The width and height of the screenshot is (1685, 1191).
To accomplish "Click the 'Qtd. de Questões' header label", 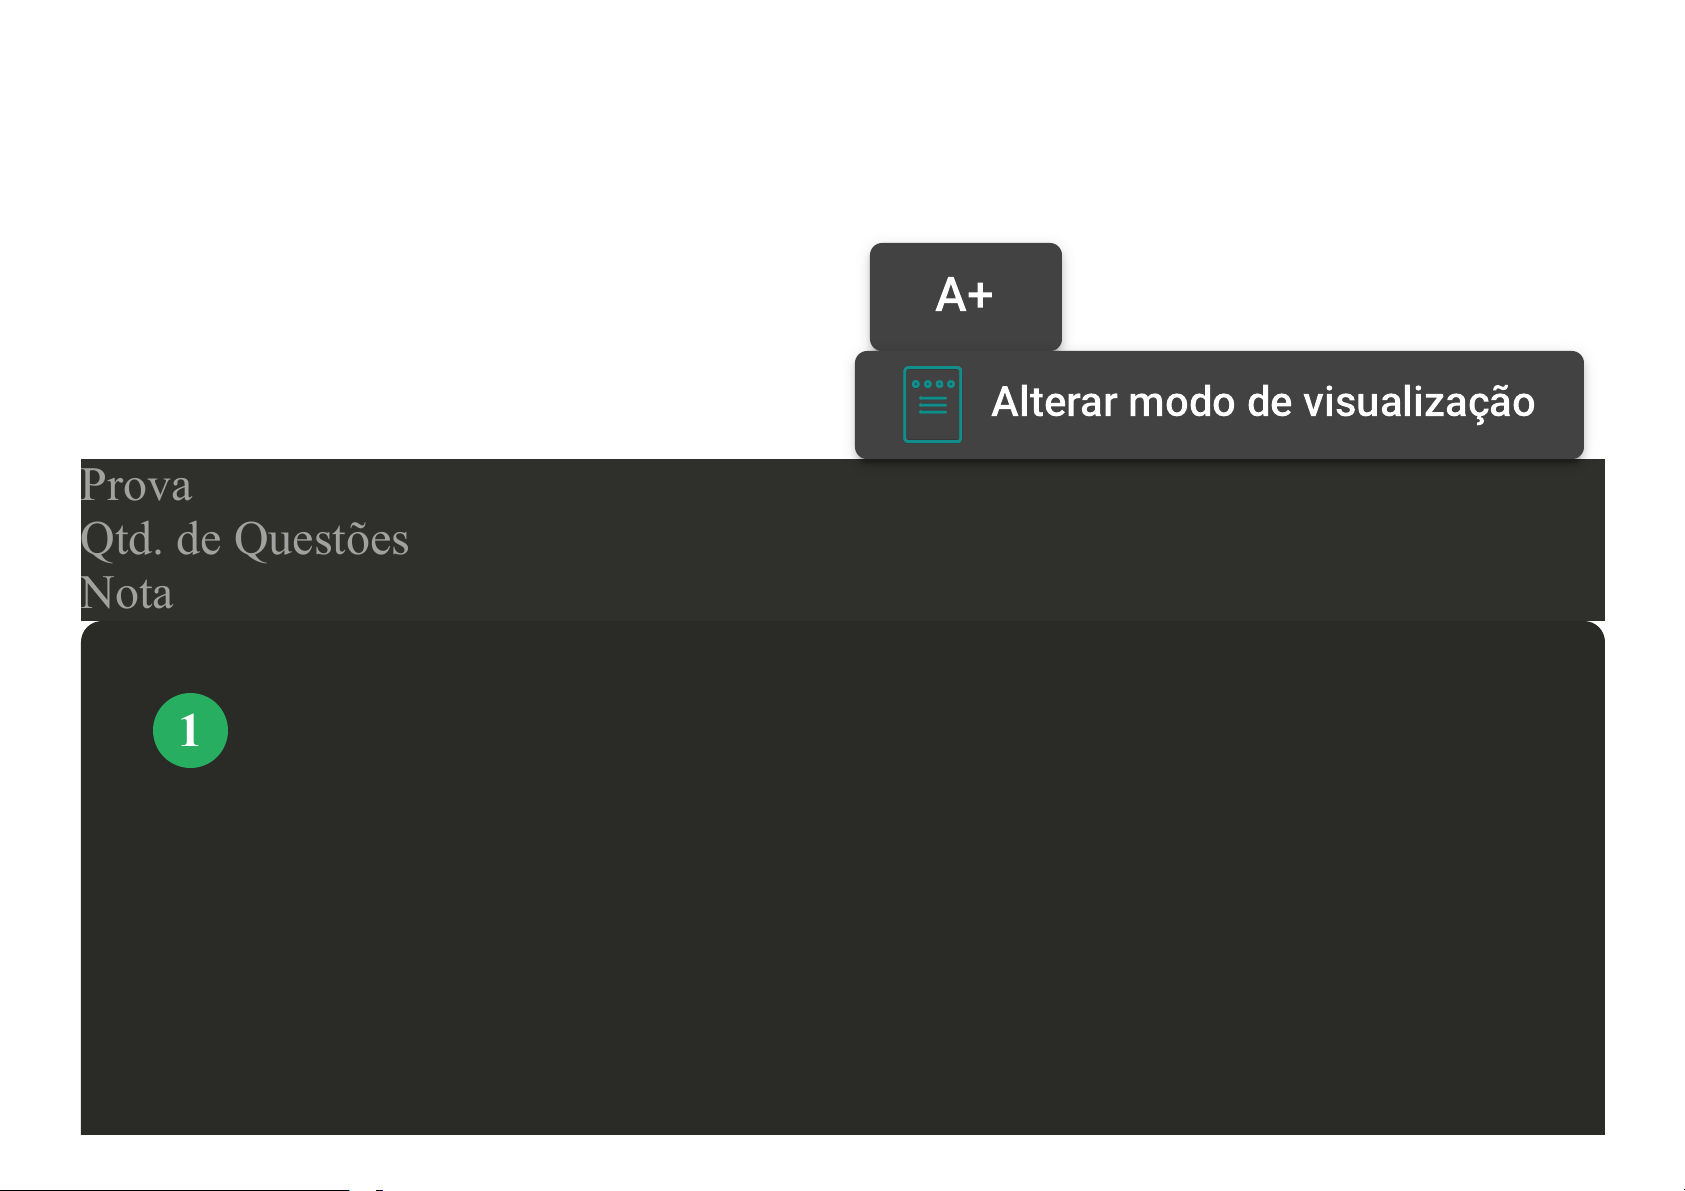I will point(245,539).
